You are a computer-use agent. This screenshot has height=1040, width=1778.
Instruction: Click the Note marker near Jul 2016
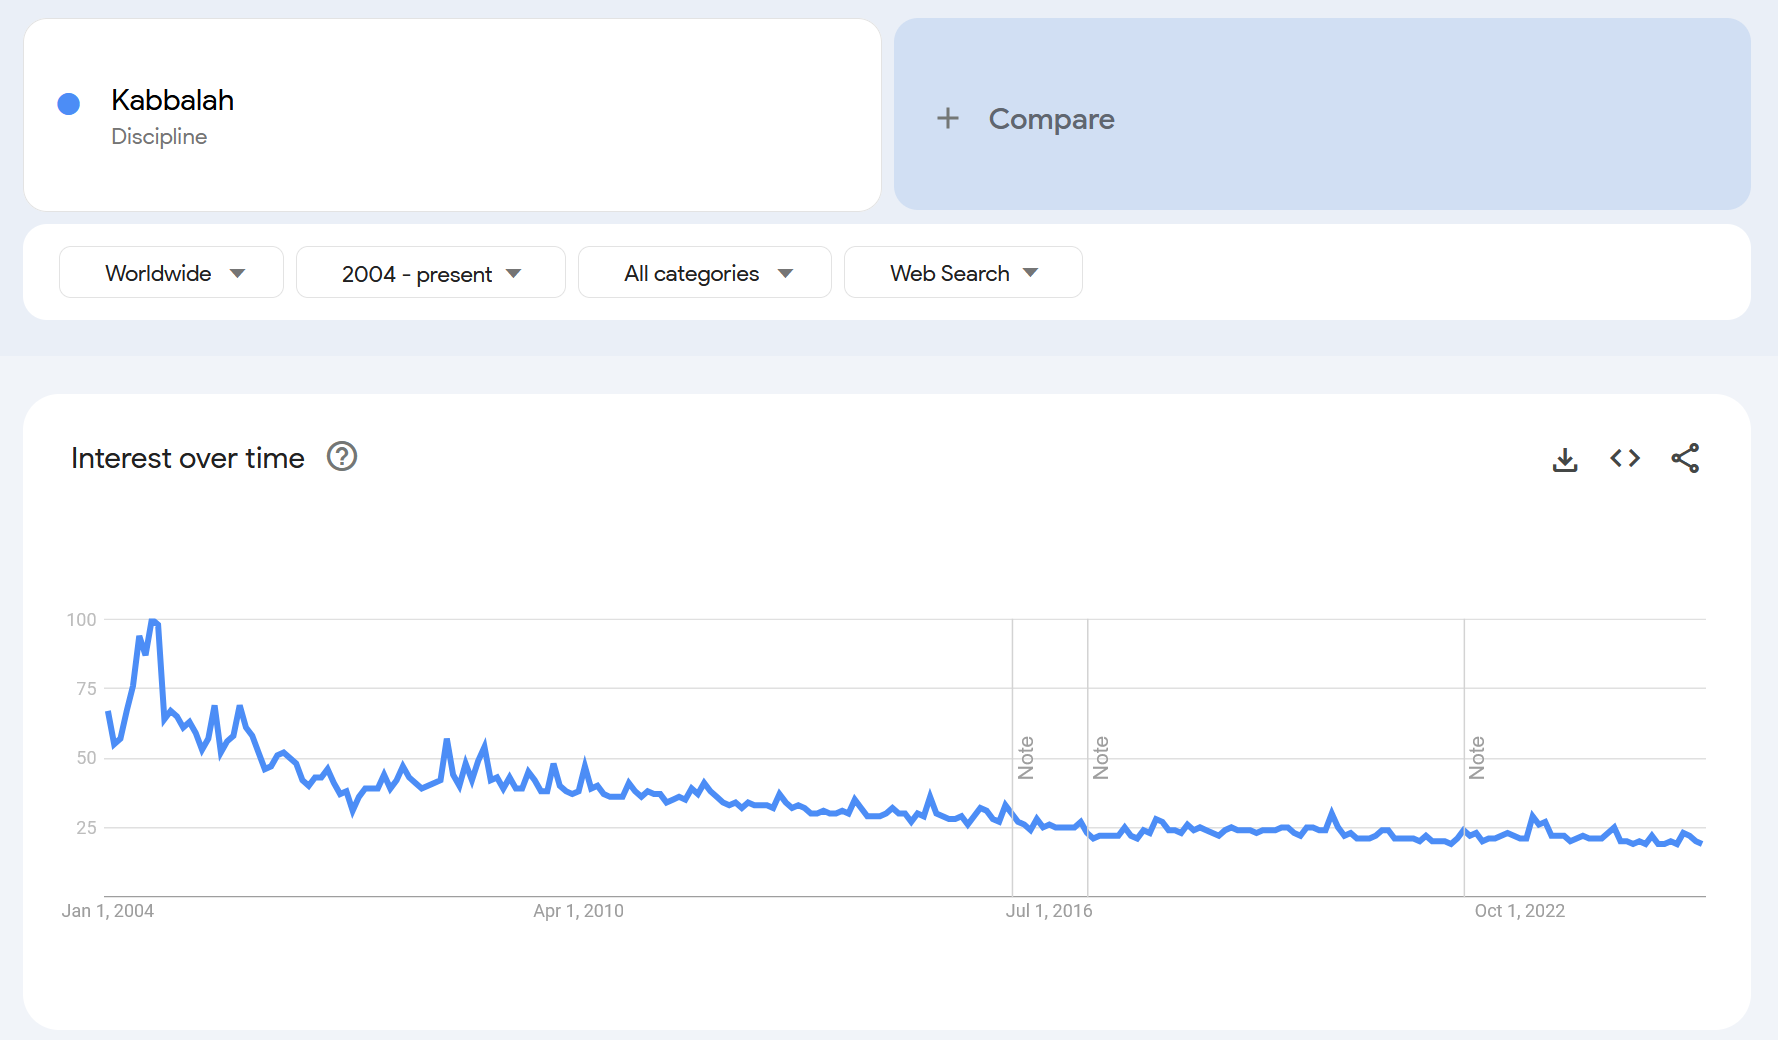click(x=1026, y=758)
